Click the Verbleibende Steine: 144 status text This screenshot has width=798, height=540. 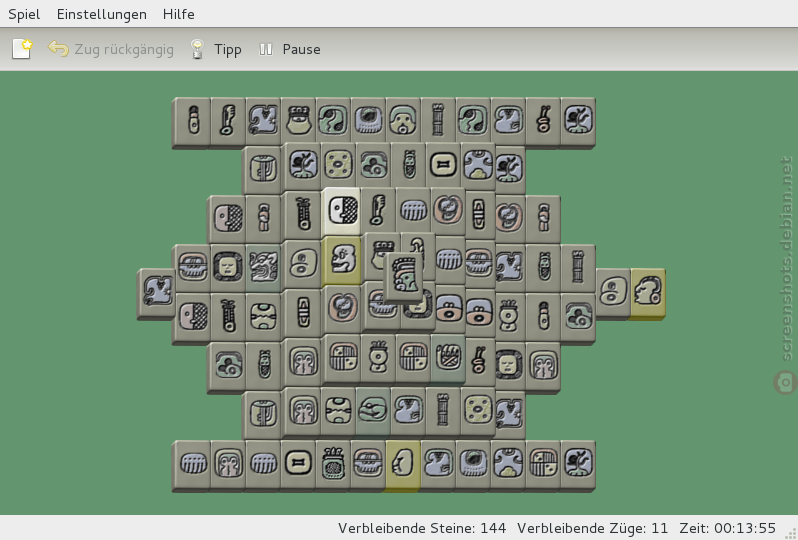pos(422,528)
